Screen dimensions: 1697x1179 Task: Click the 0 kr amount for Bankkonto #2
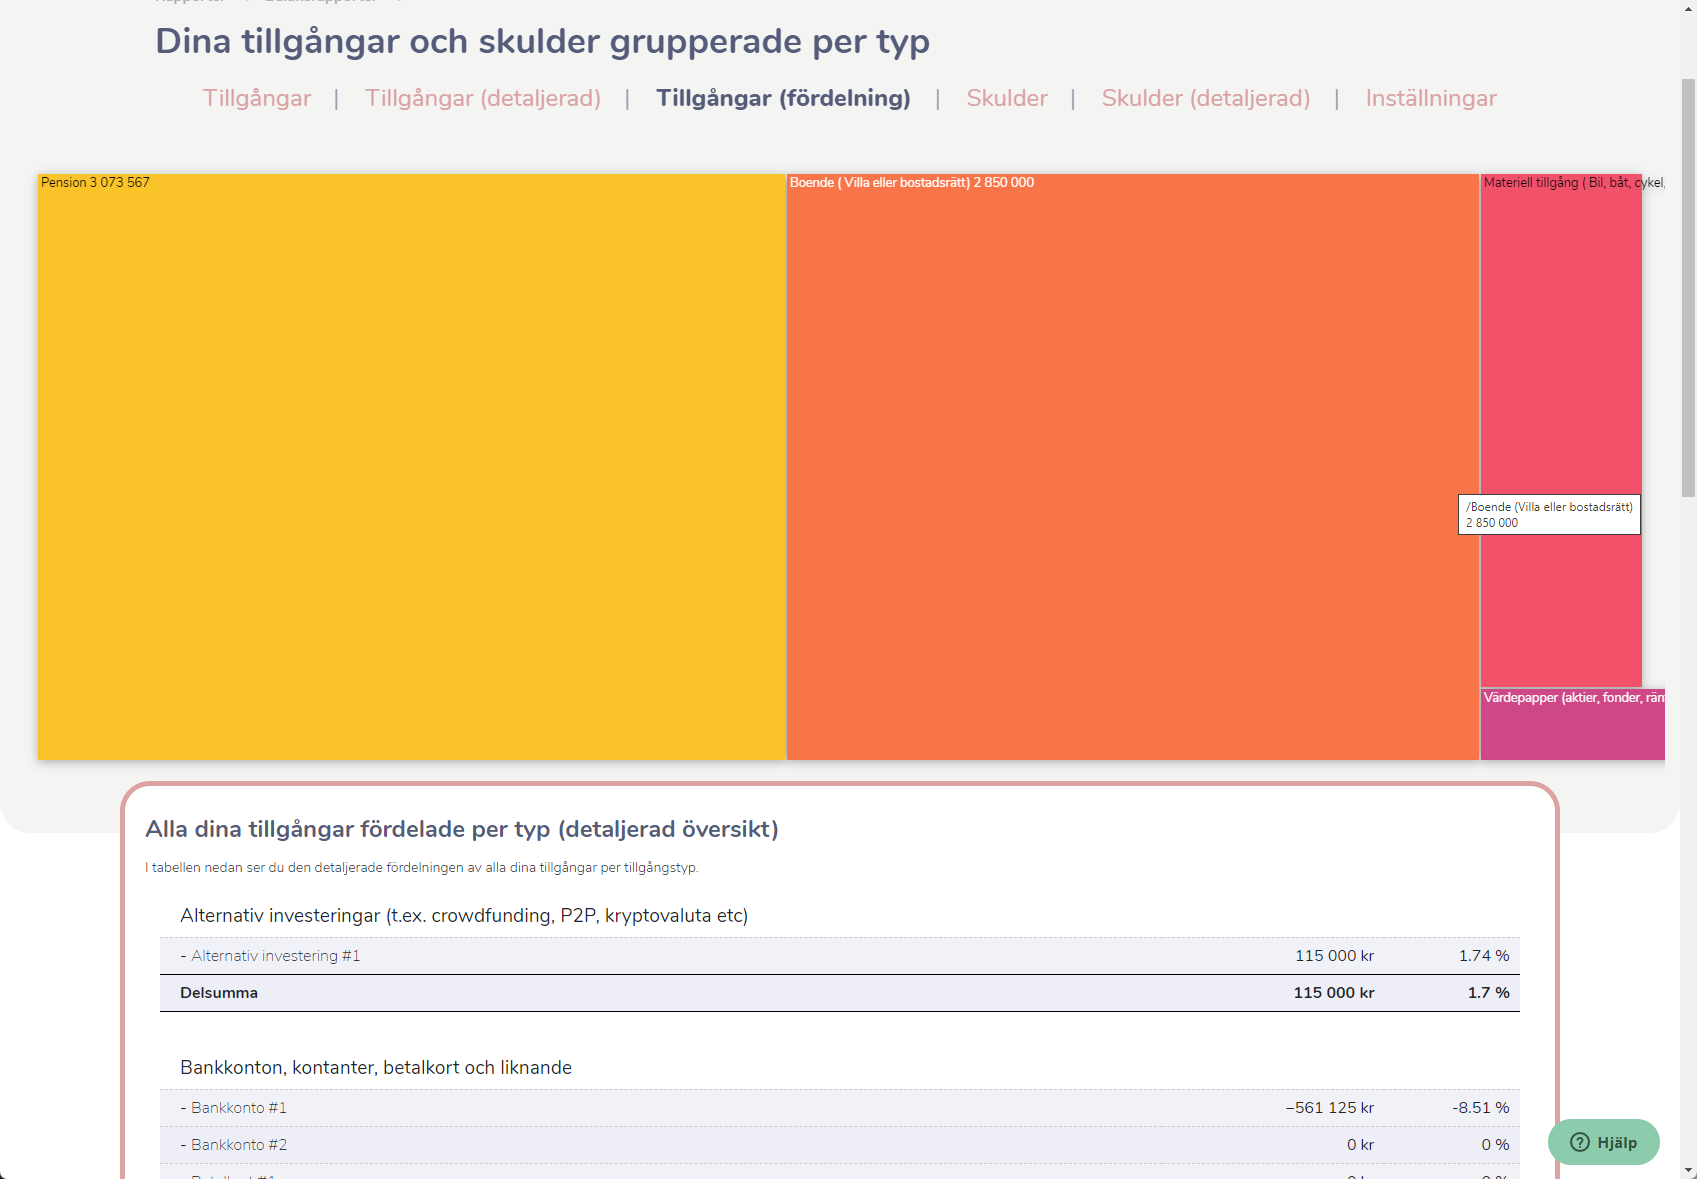tap(1360, 1145)
